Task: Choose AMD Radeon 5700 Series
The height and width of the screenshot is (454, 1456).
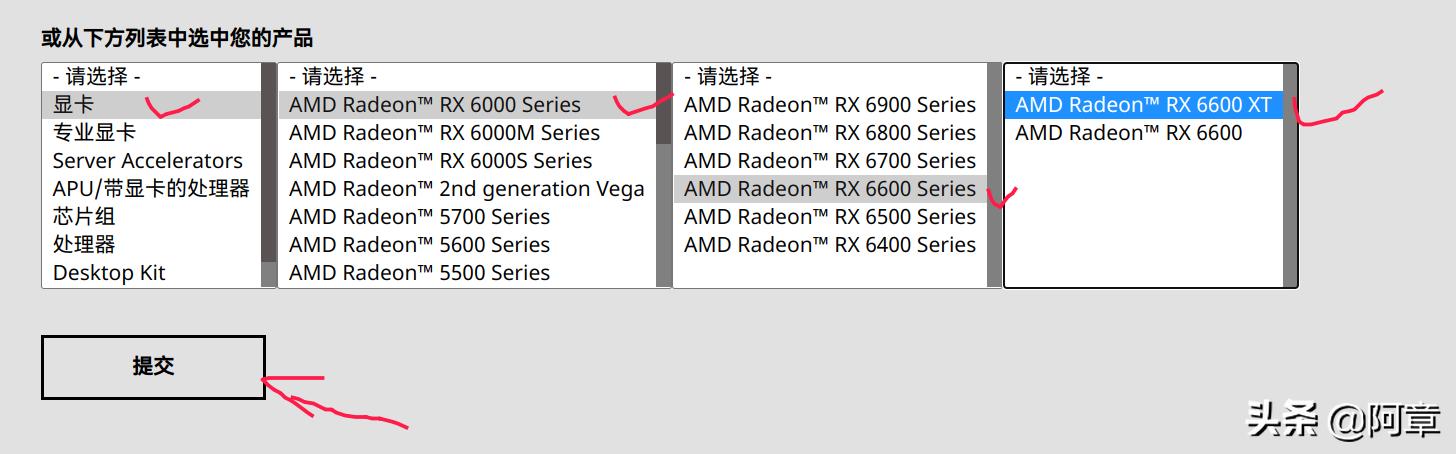Action: [x=419, y=217]
